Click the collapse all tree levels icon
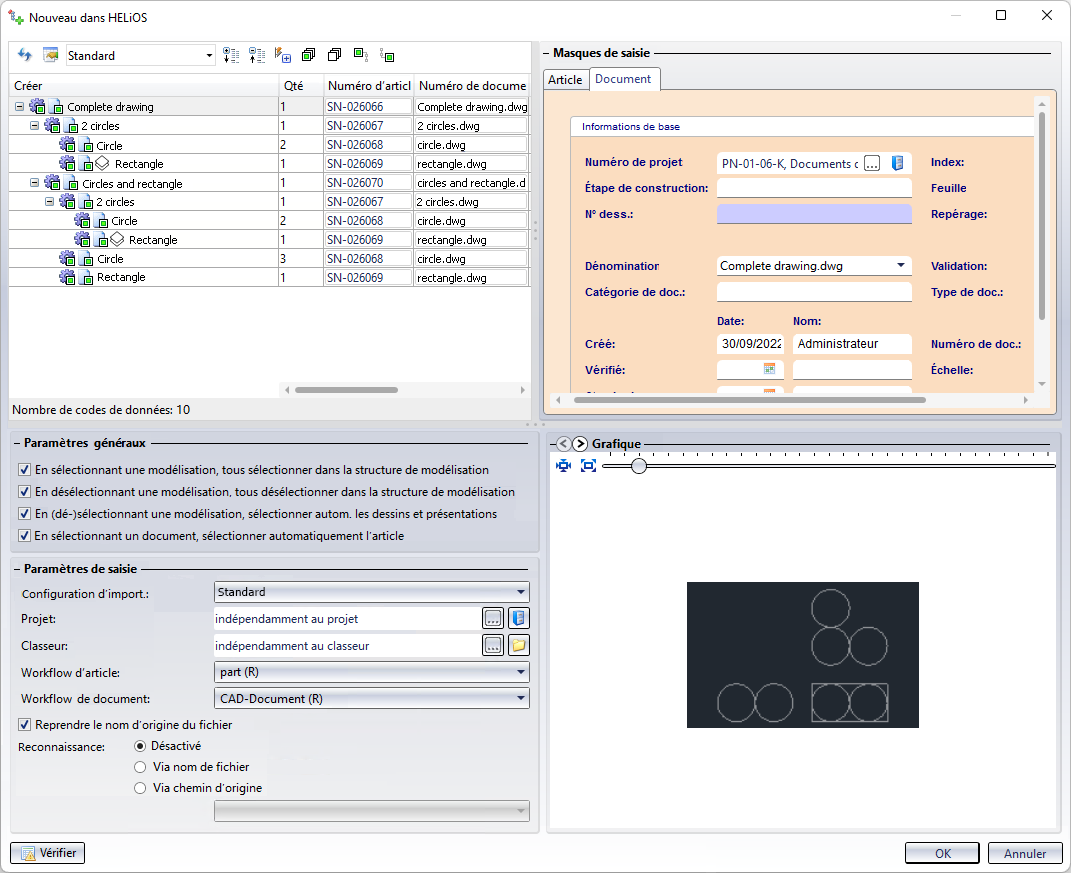Screen dimensions: 1086x873 [x=257, y=55]
